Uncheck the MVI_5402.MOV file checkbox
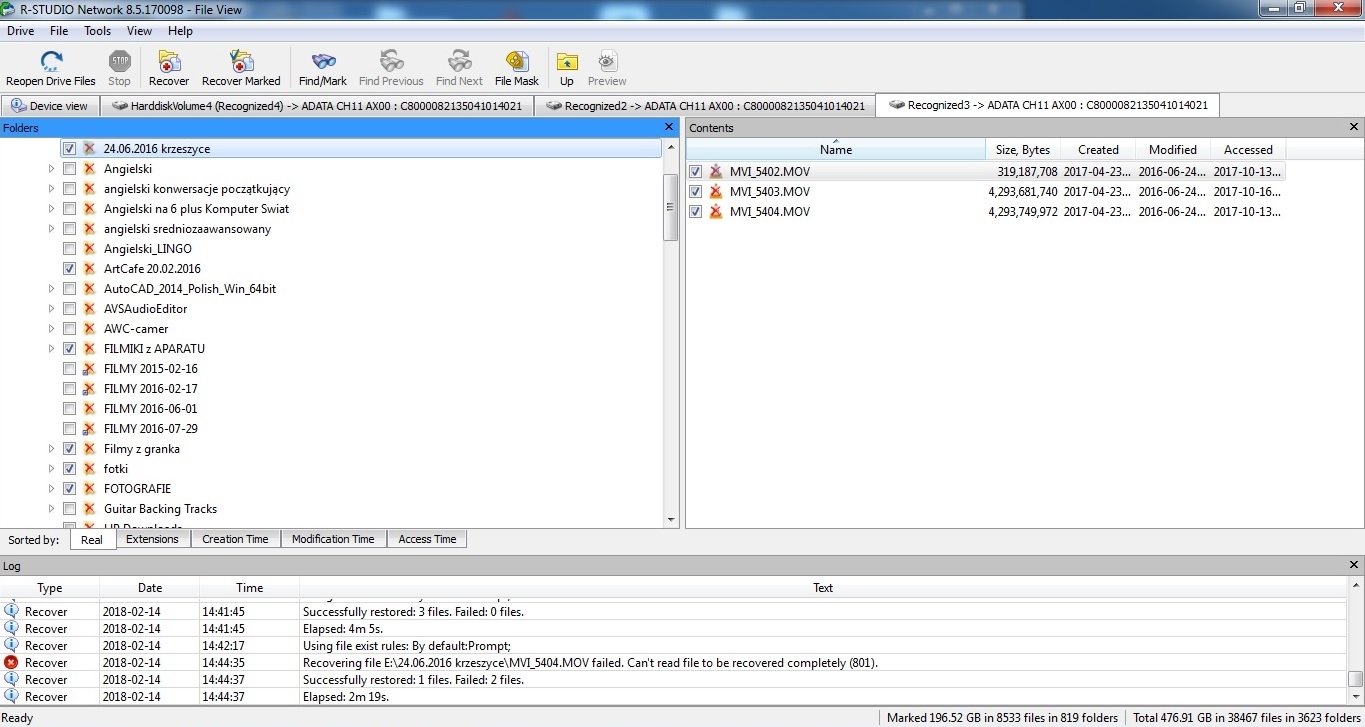1365x727 pixels. [696, 172]
